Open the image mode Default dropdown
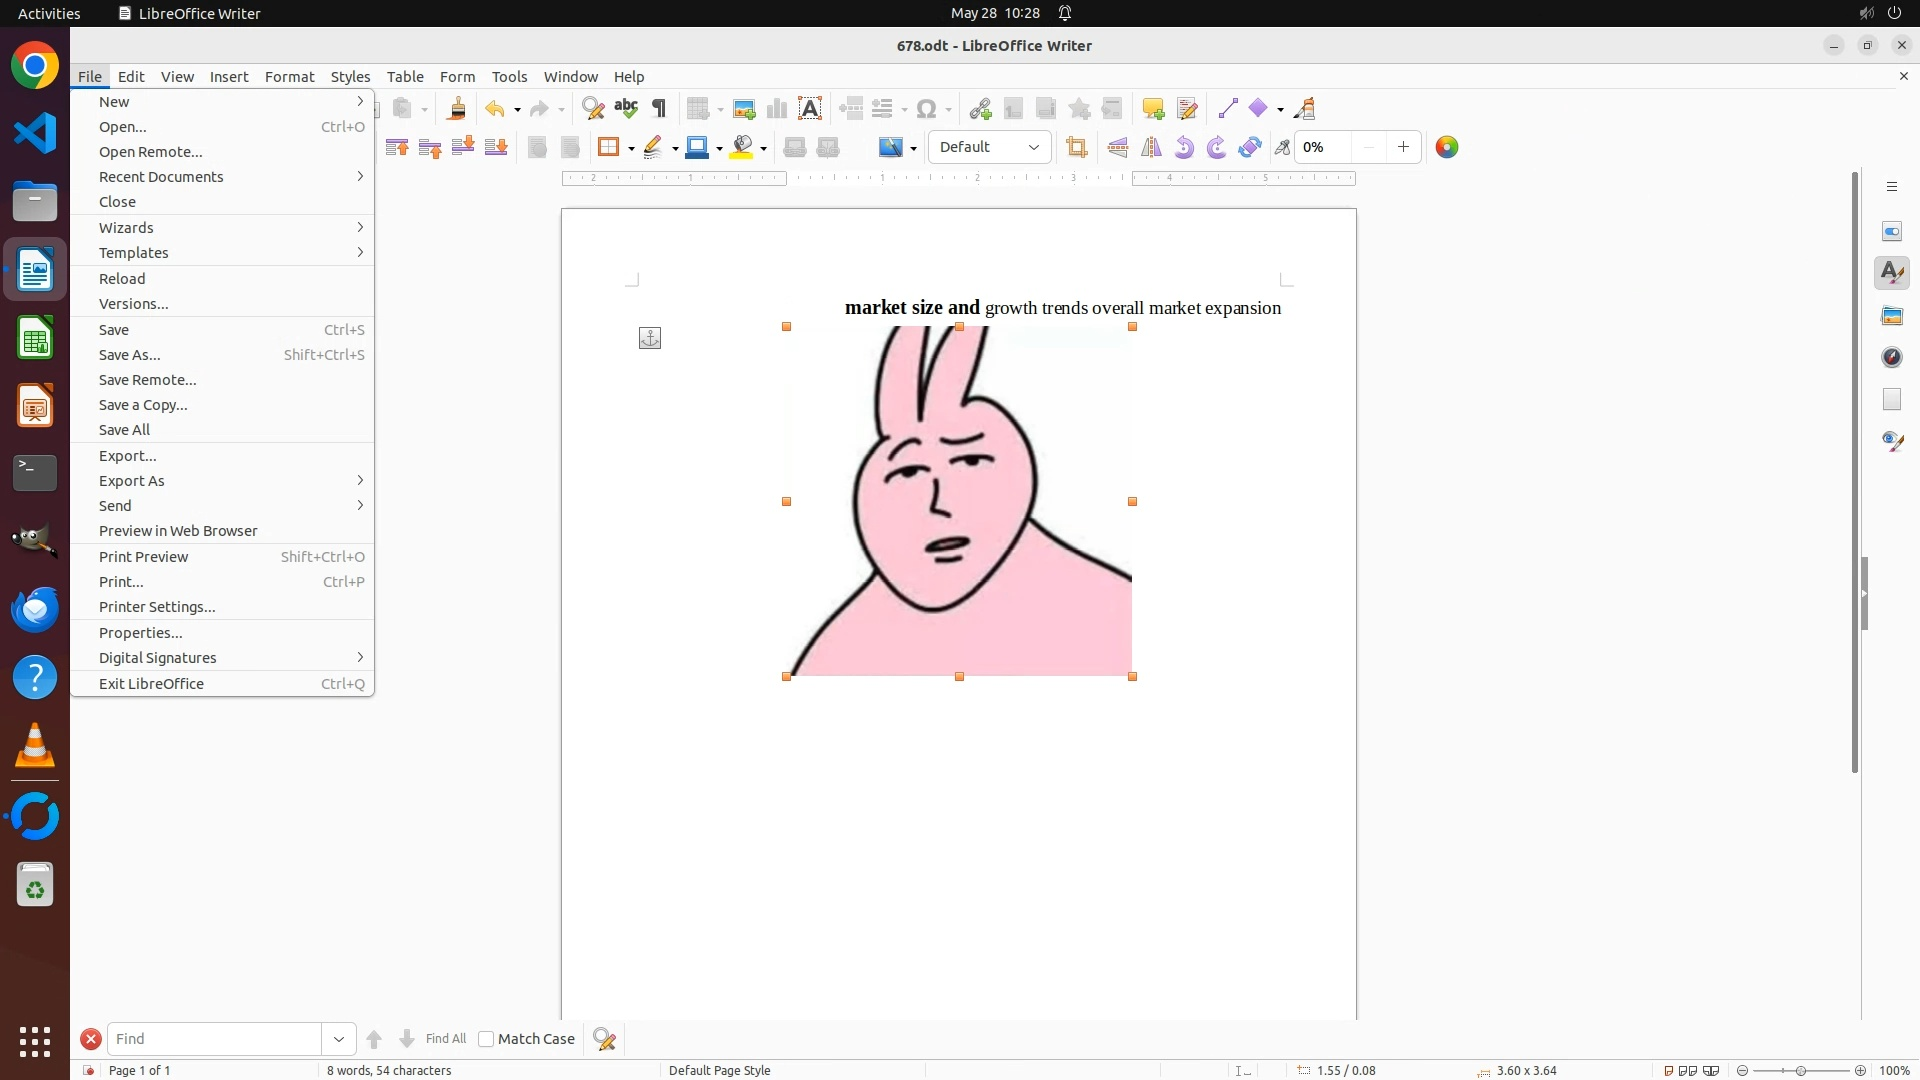 coord(989,148)
